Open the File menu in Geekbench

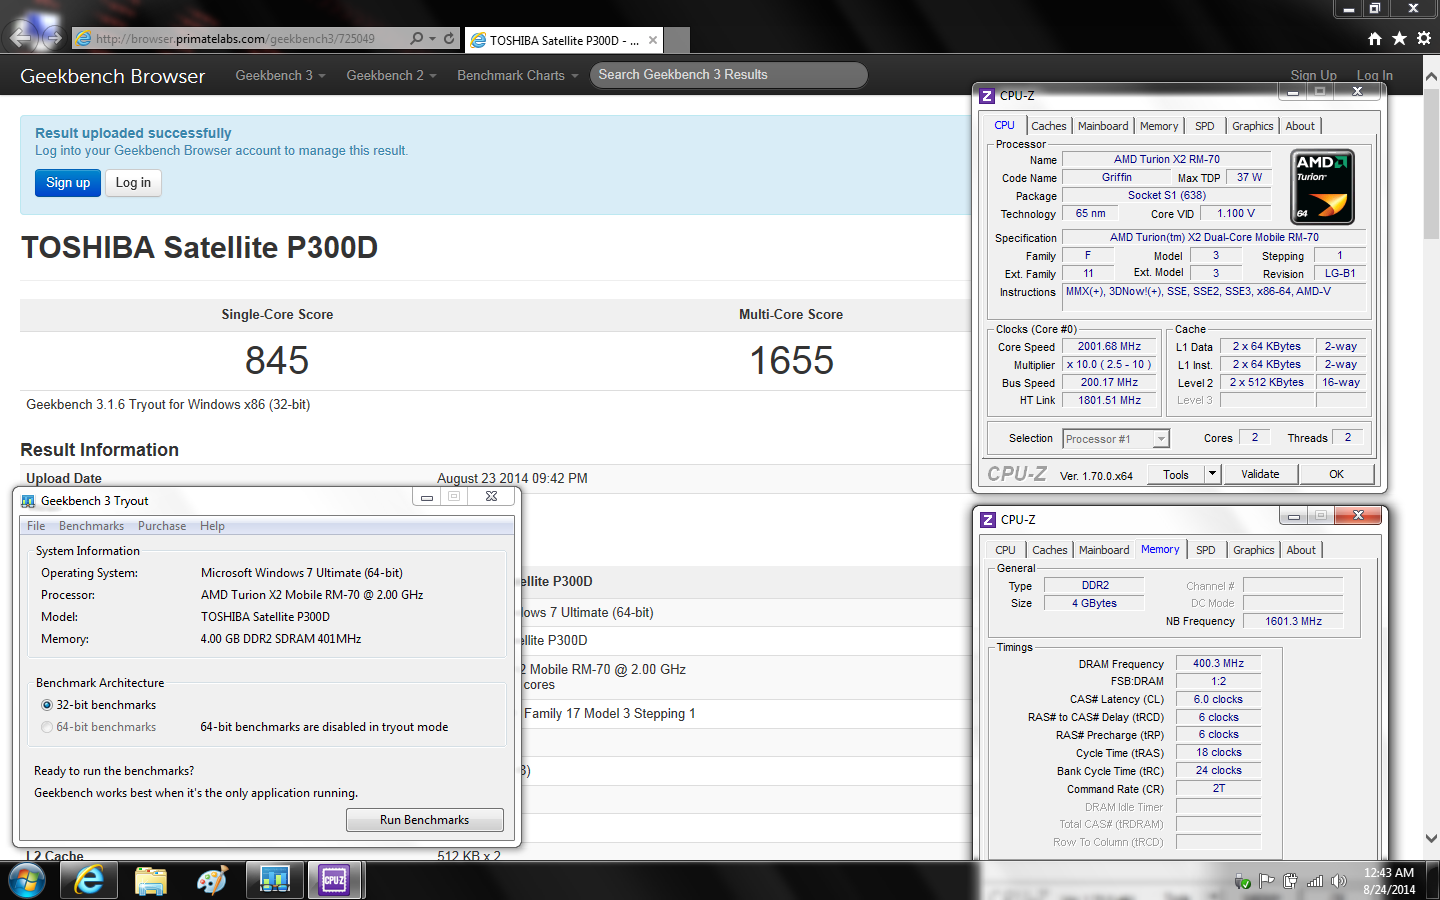coord(36,526)
